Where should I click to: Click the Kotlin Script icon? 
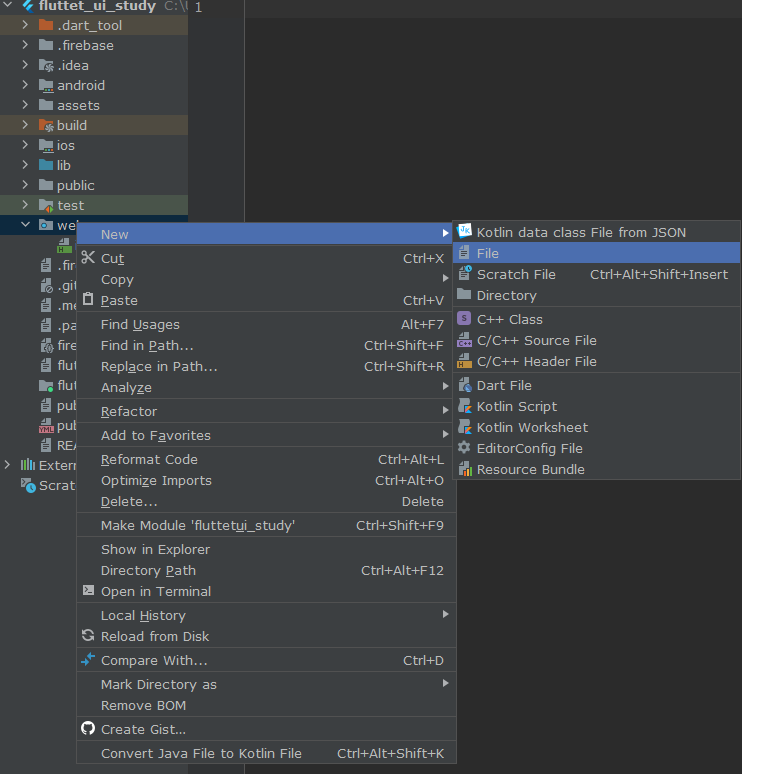point(465,406)
